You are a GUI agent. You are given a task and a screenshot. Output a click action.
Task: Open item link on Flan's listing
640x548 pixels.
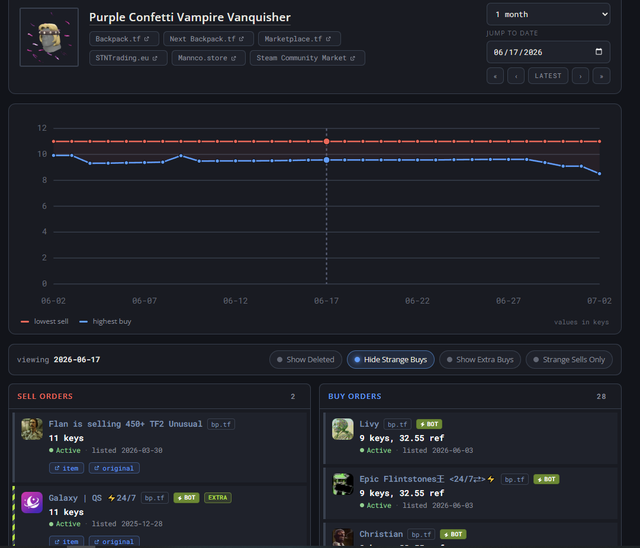click(67, 468)
